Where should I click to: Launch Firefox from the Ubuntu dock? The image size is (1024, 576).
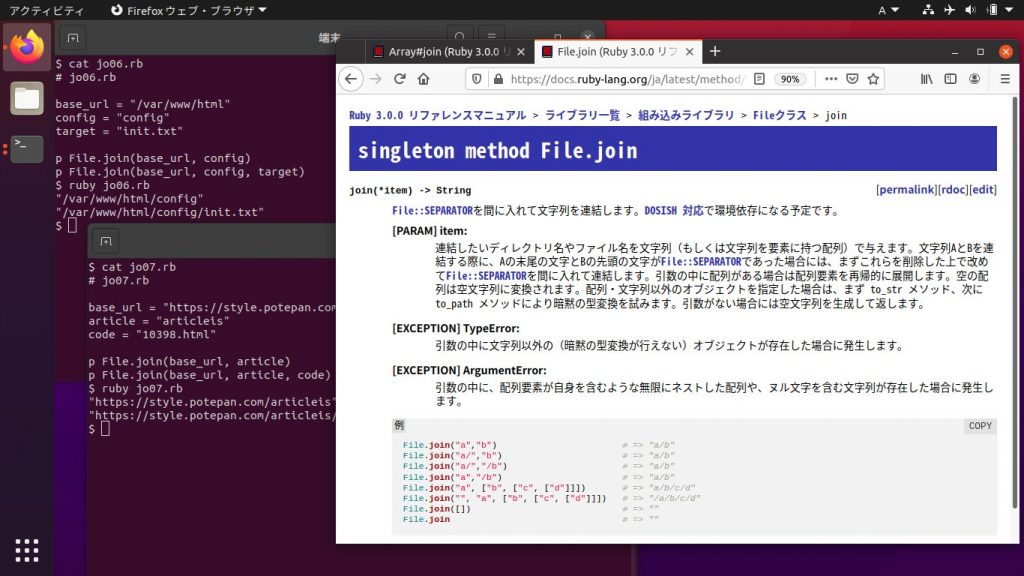[26, 46]
